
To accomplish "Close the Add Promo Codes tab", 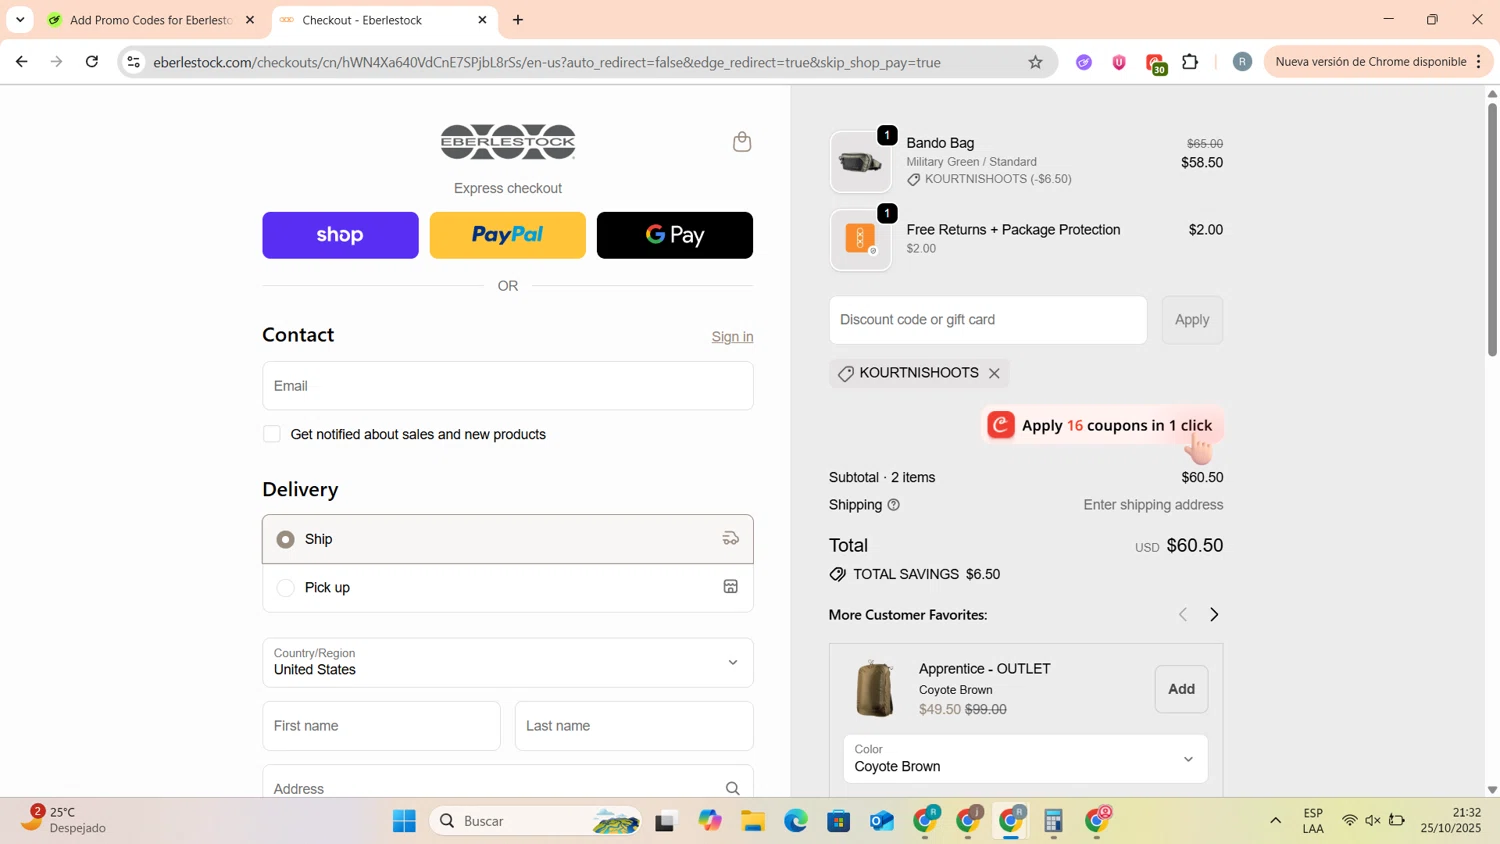I will 250,20.
